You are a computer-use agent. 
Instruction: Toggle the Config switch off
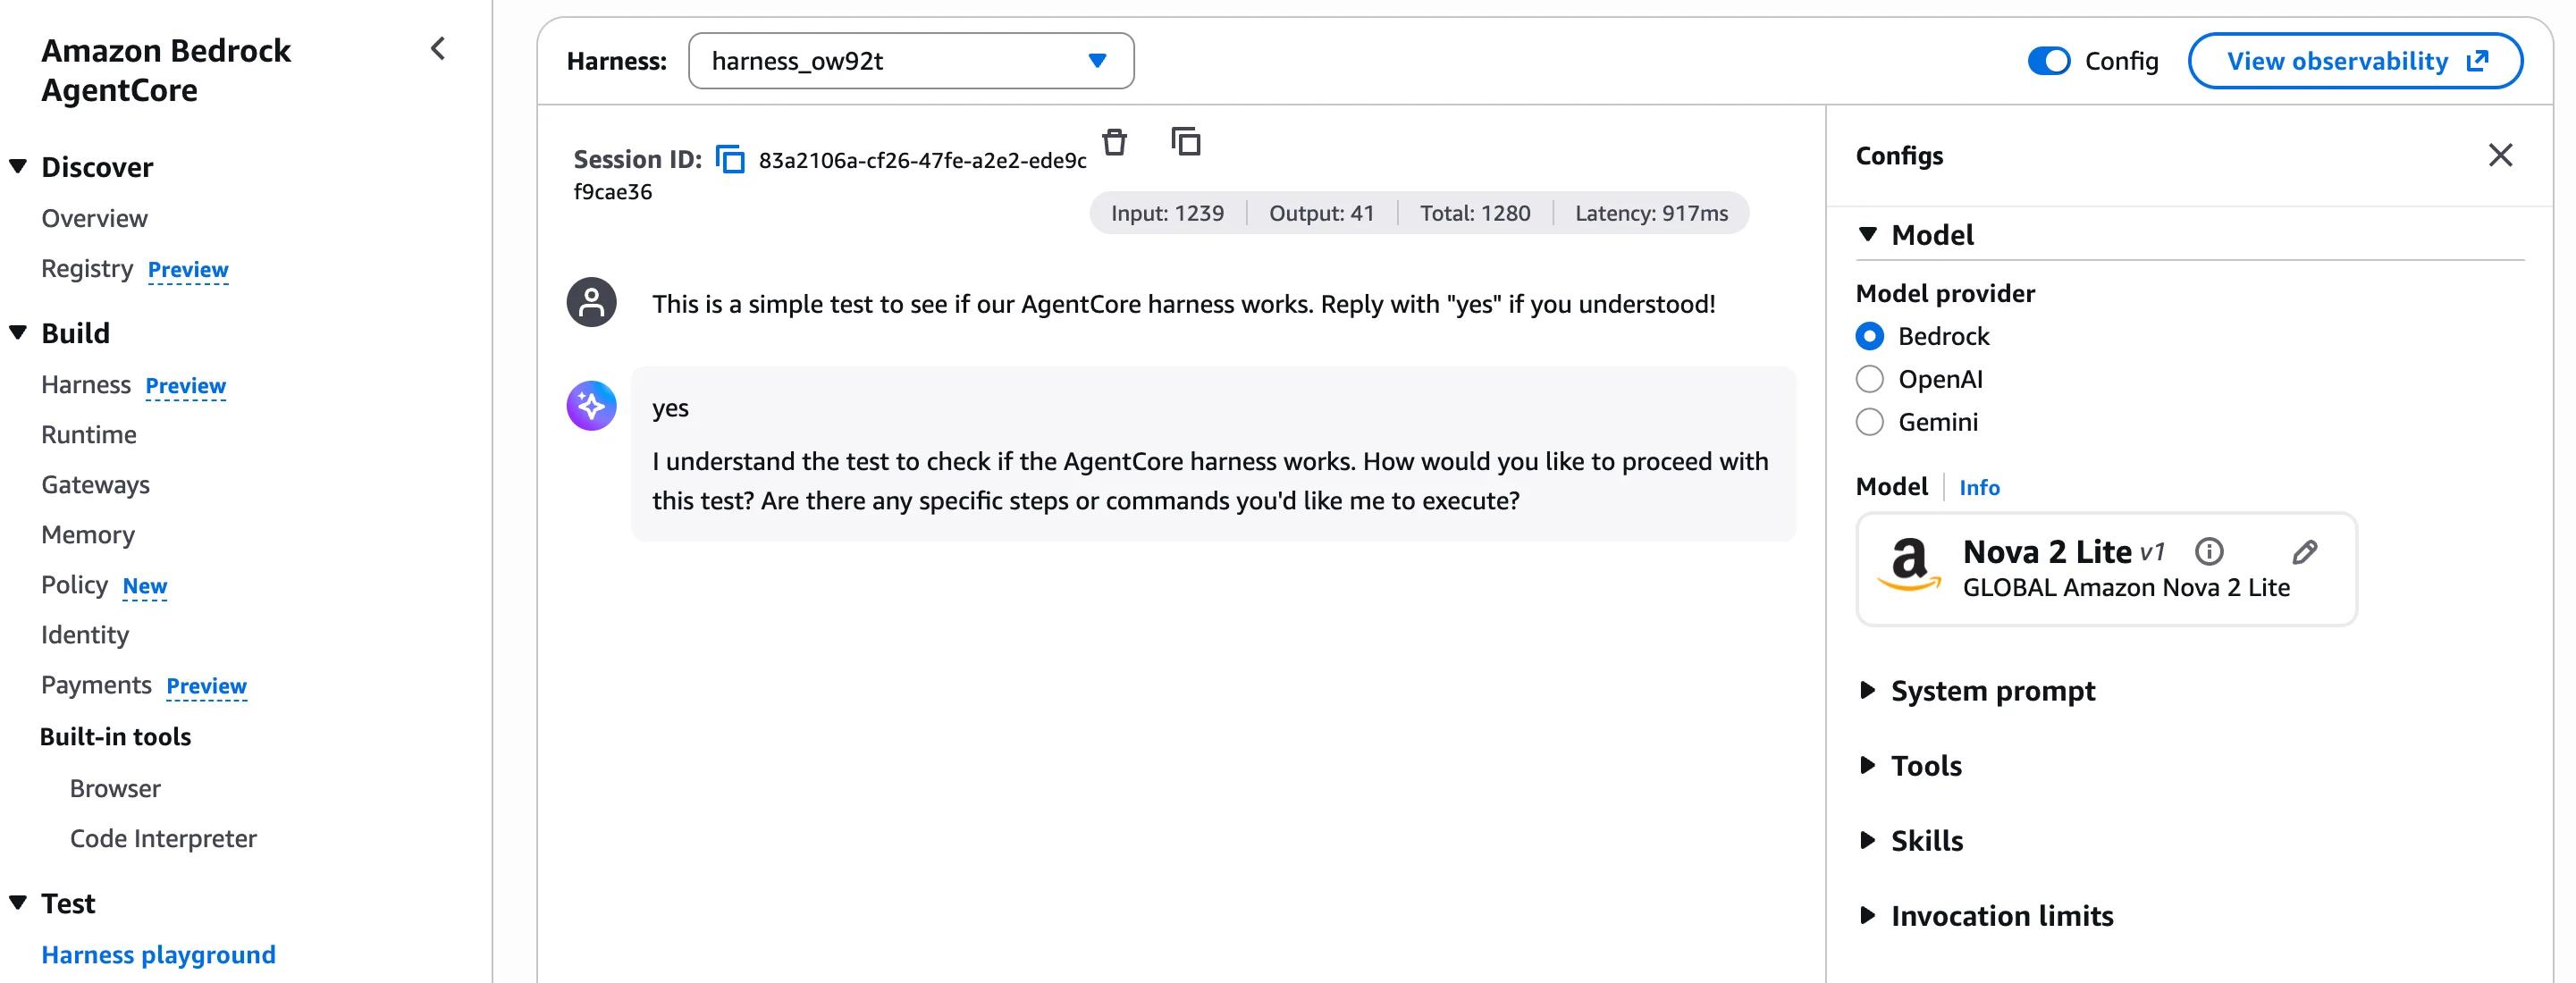point(2048,61)
